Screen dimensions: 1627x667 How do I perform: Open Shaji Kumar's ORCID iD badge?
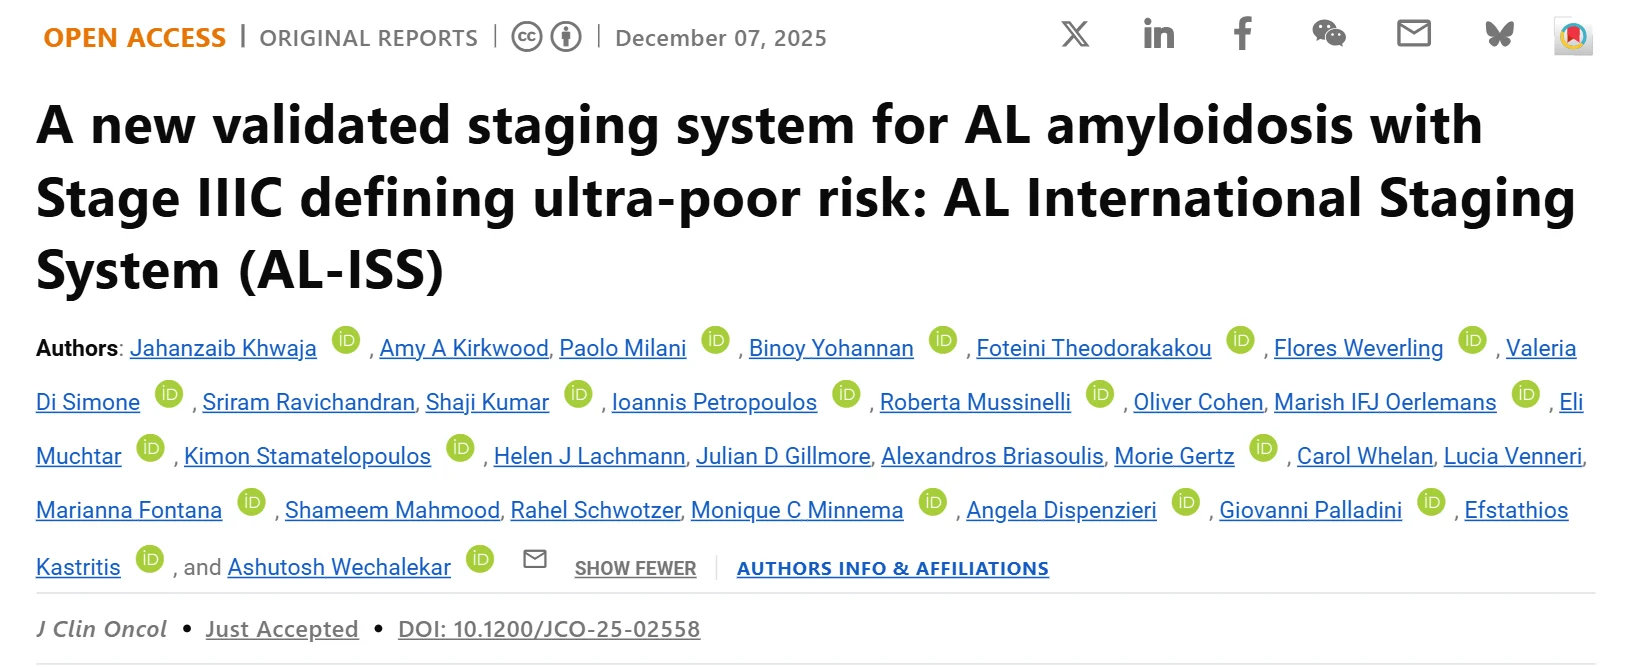pyautogui.click(x=579, y=395)
